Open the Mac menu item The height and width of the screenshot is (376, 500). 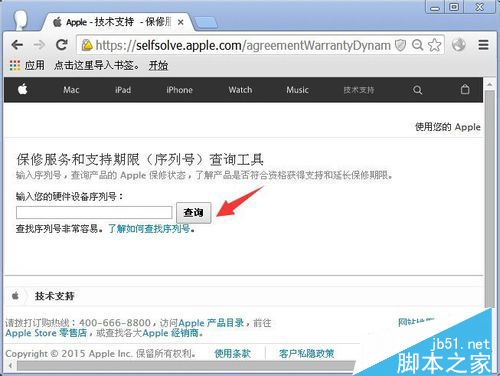click(x=71, y=90)
